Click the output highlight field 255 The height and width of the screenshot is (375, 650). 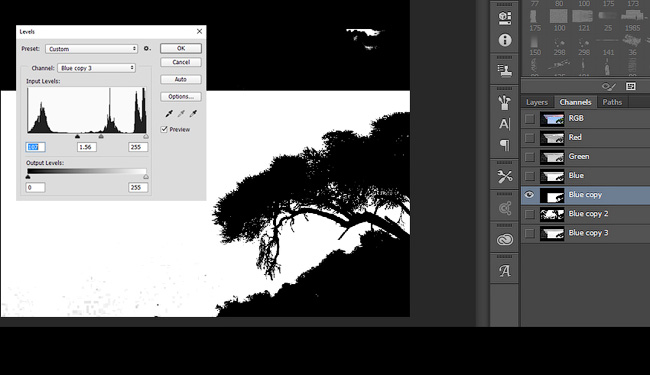[x=138, y=187]
